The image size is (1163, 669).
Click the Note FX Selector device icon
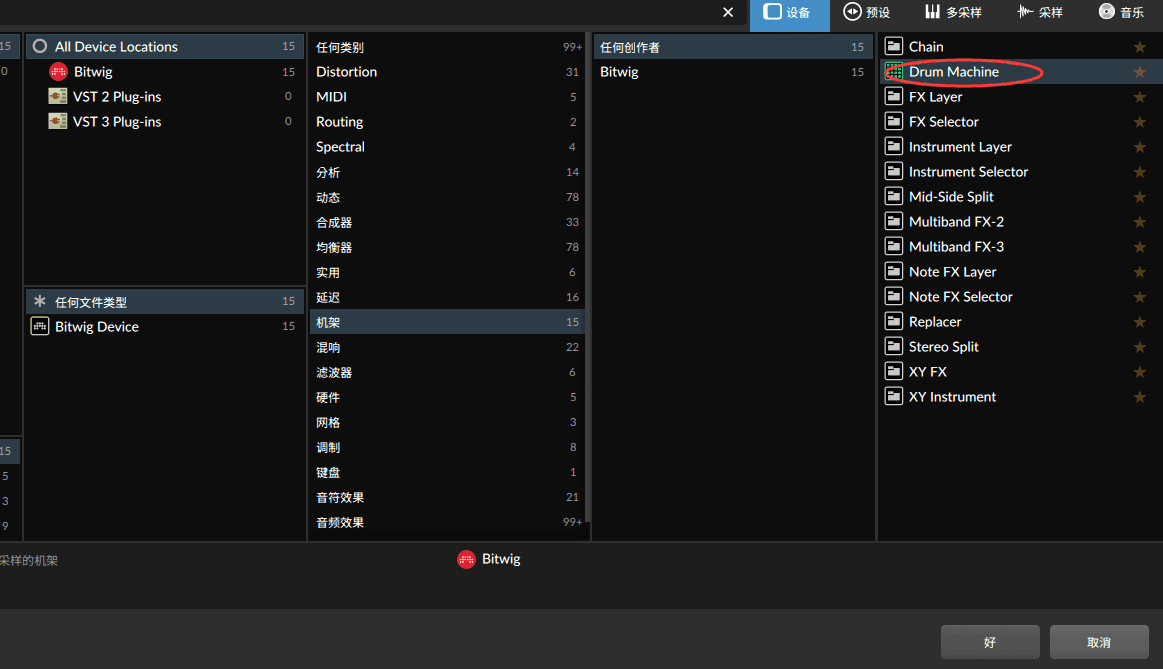click(x=894, y=296)
